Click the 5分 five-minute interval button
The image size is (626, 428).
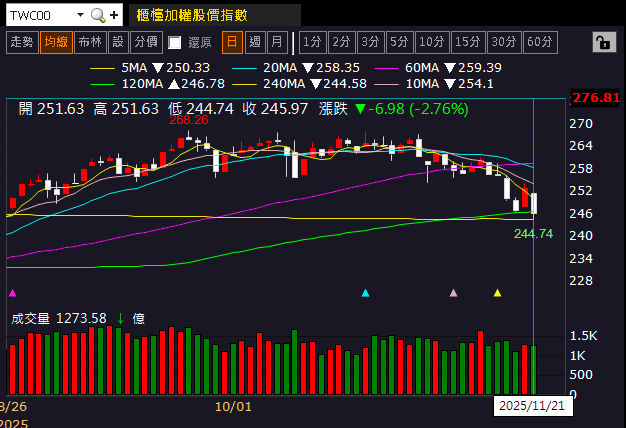point(400,42)
